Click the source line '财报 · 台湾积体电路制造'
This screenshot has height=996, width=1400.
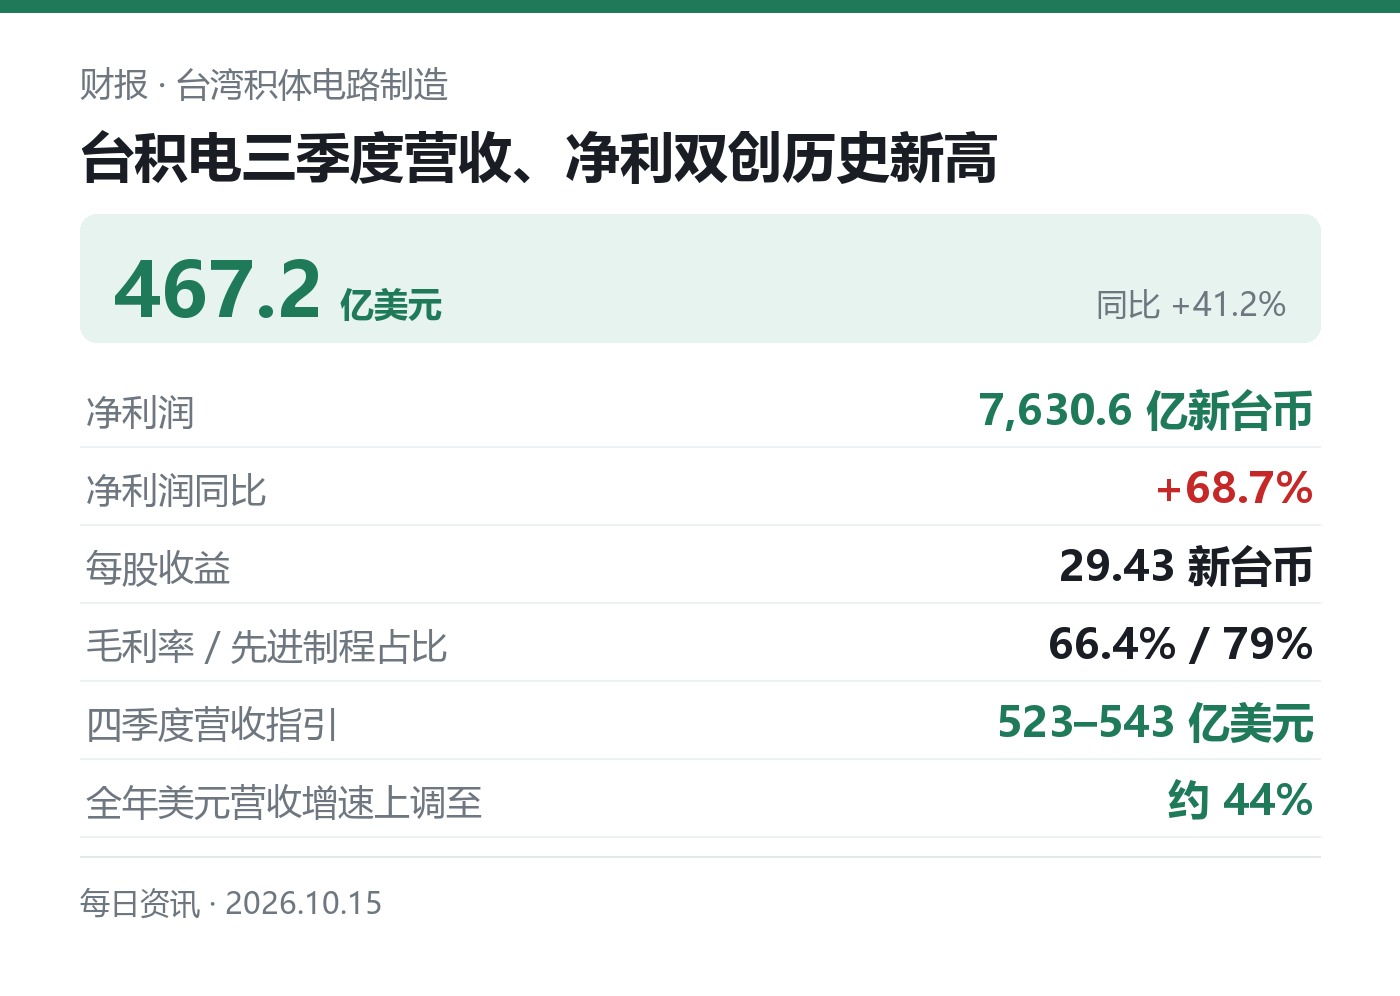(x=264, y=85)
